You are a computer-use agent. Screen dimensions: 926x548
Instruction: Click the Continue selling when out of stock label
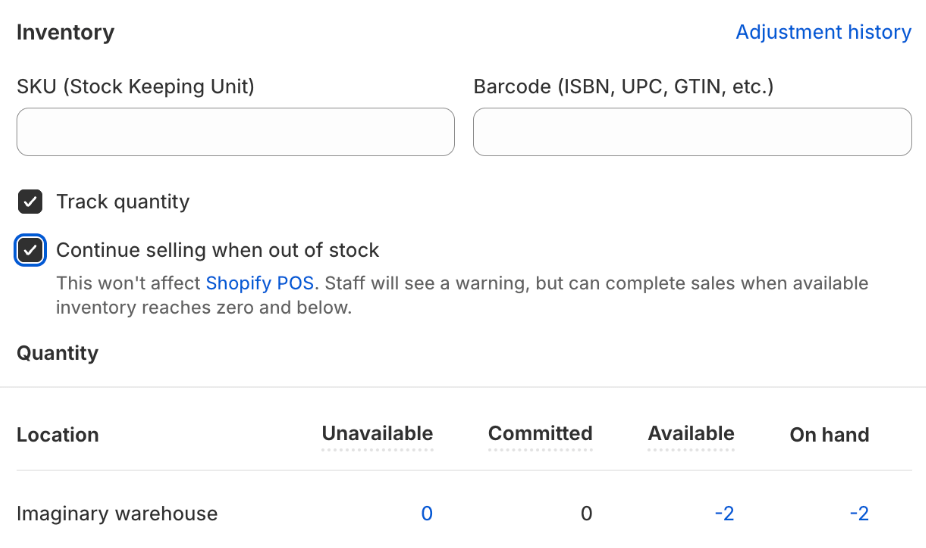[x=217, y=250]
